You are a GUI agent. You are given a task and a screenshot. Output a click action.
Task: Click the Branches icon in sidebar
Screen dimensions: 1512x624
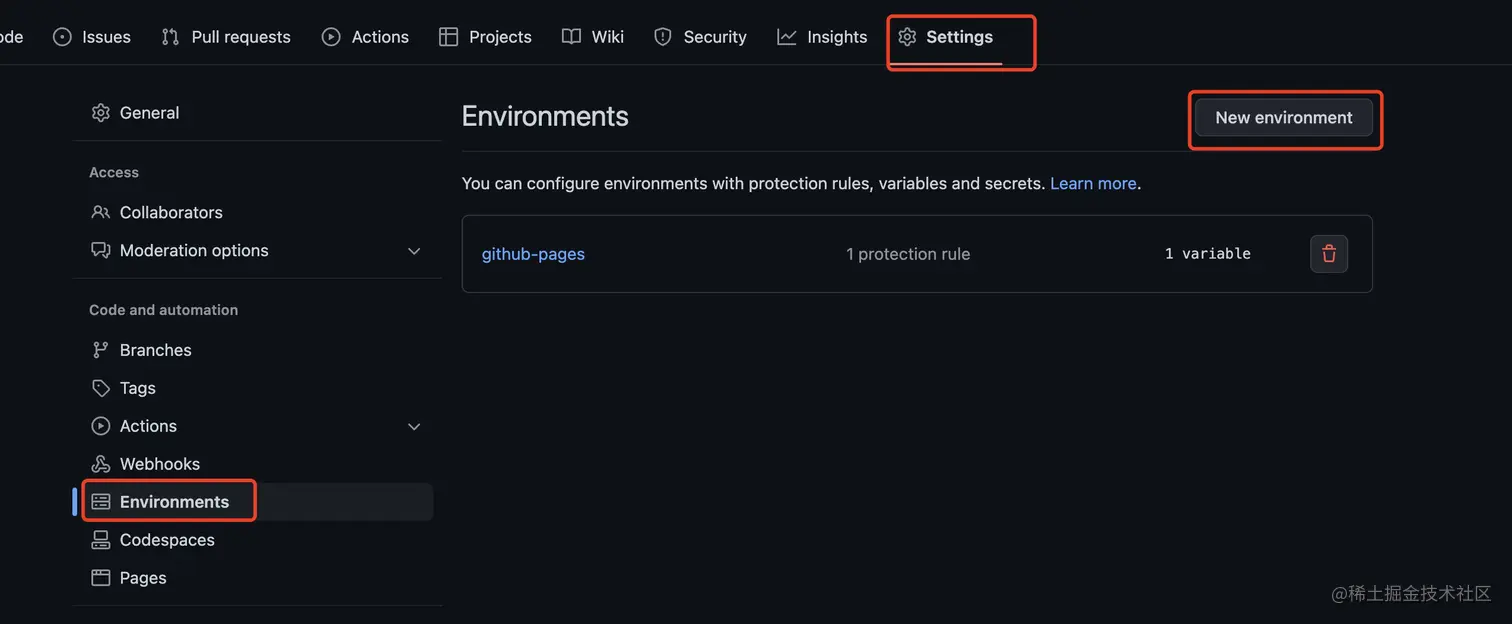point(100,350)
